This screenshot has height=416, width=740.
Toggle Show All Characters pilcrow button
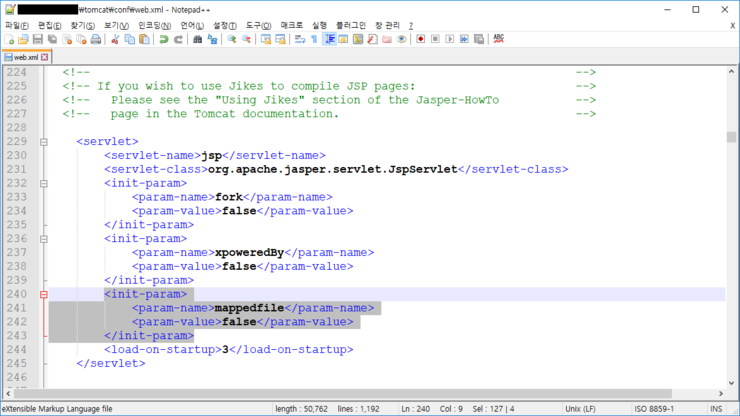[x=314, y=40]
